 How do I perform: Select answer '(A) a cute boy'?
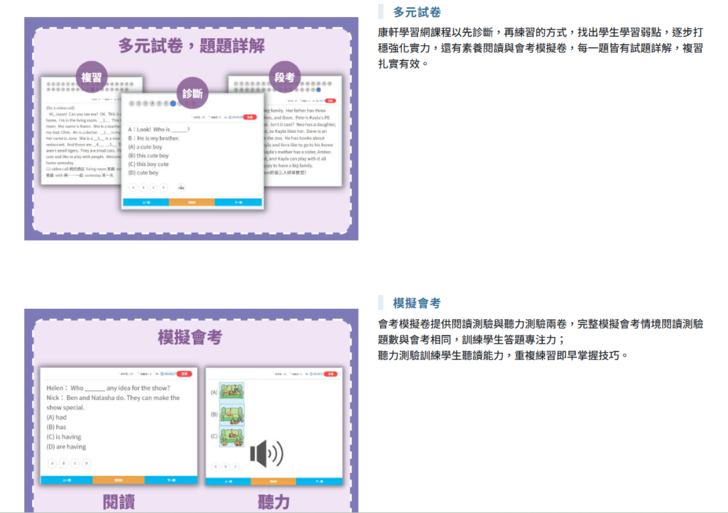(x=150, y=146)
